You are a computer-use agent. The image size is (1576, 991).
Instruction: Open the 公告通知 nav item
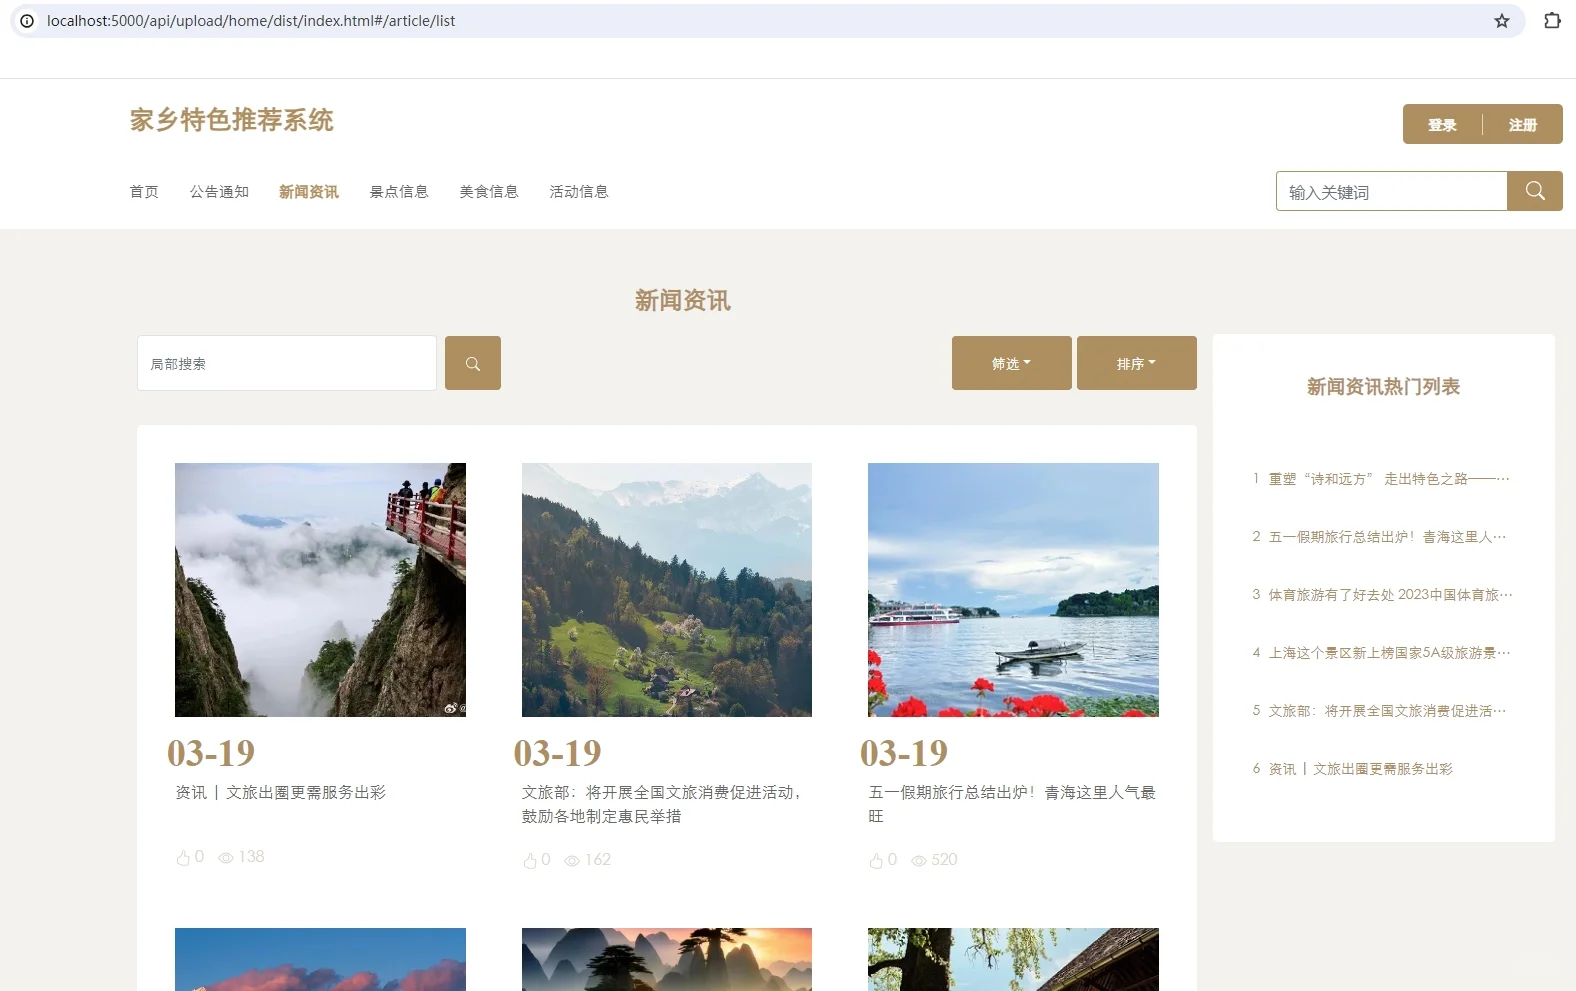[220, 192]
